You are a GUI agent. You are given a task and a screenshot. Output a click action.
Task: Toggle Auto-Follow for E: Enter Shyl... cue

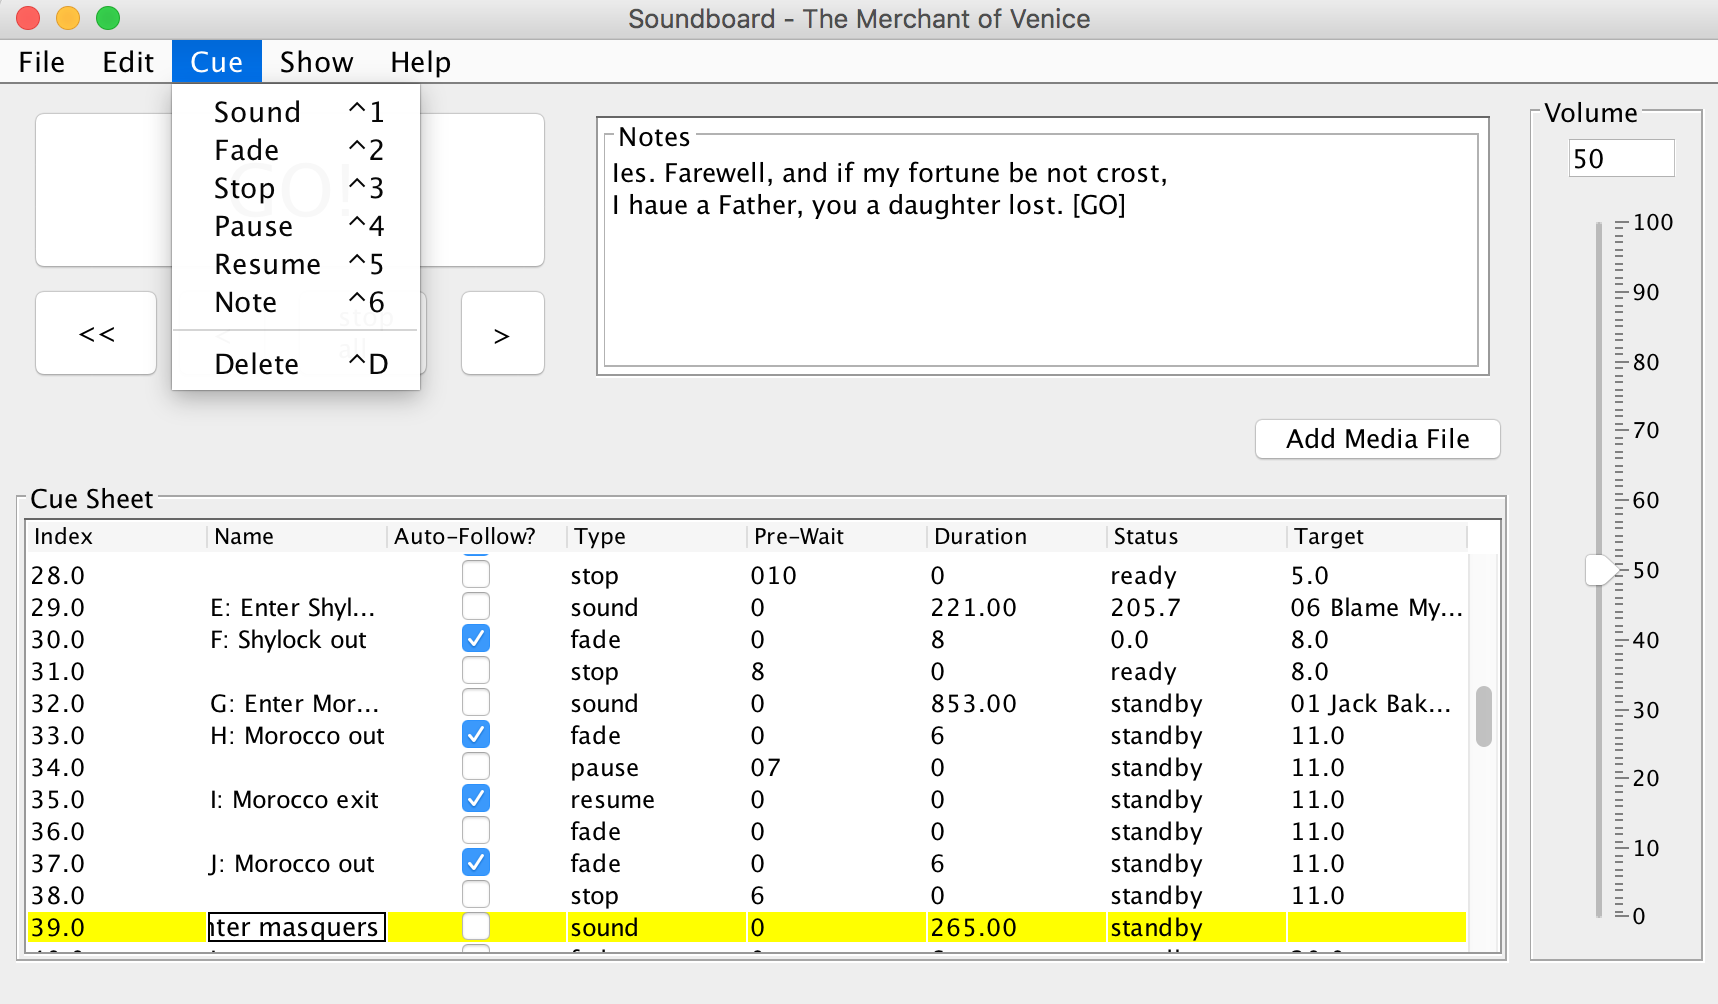(476, 606)
